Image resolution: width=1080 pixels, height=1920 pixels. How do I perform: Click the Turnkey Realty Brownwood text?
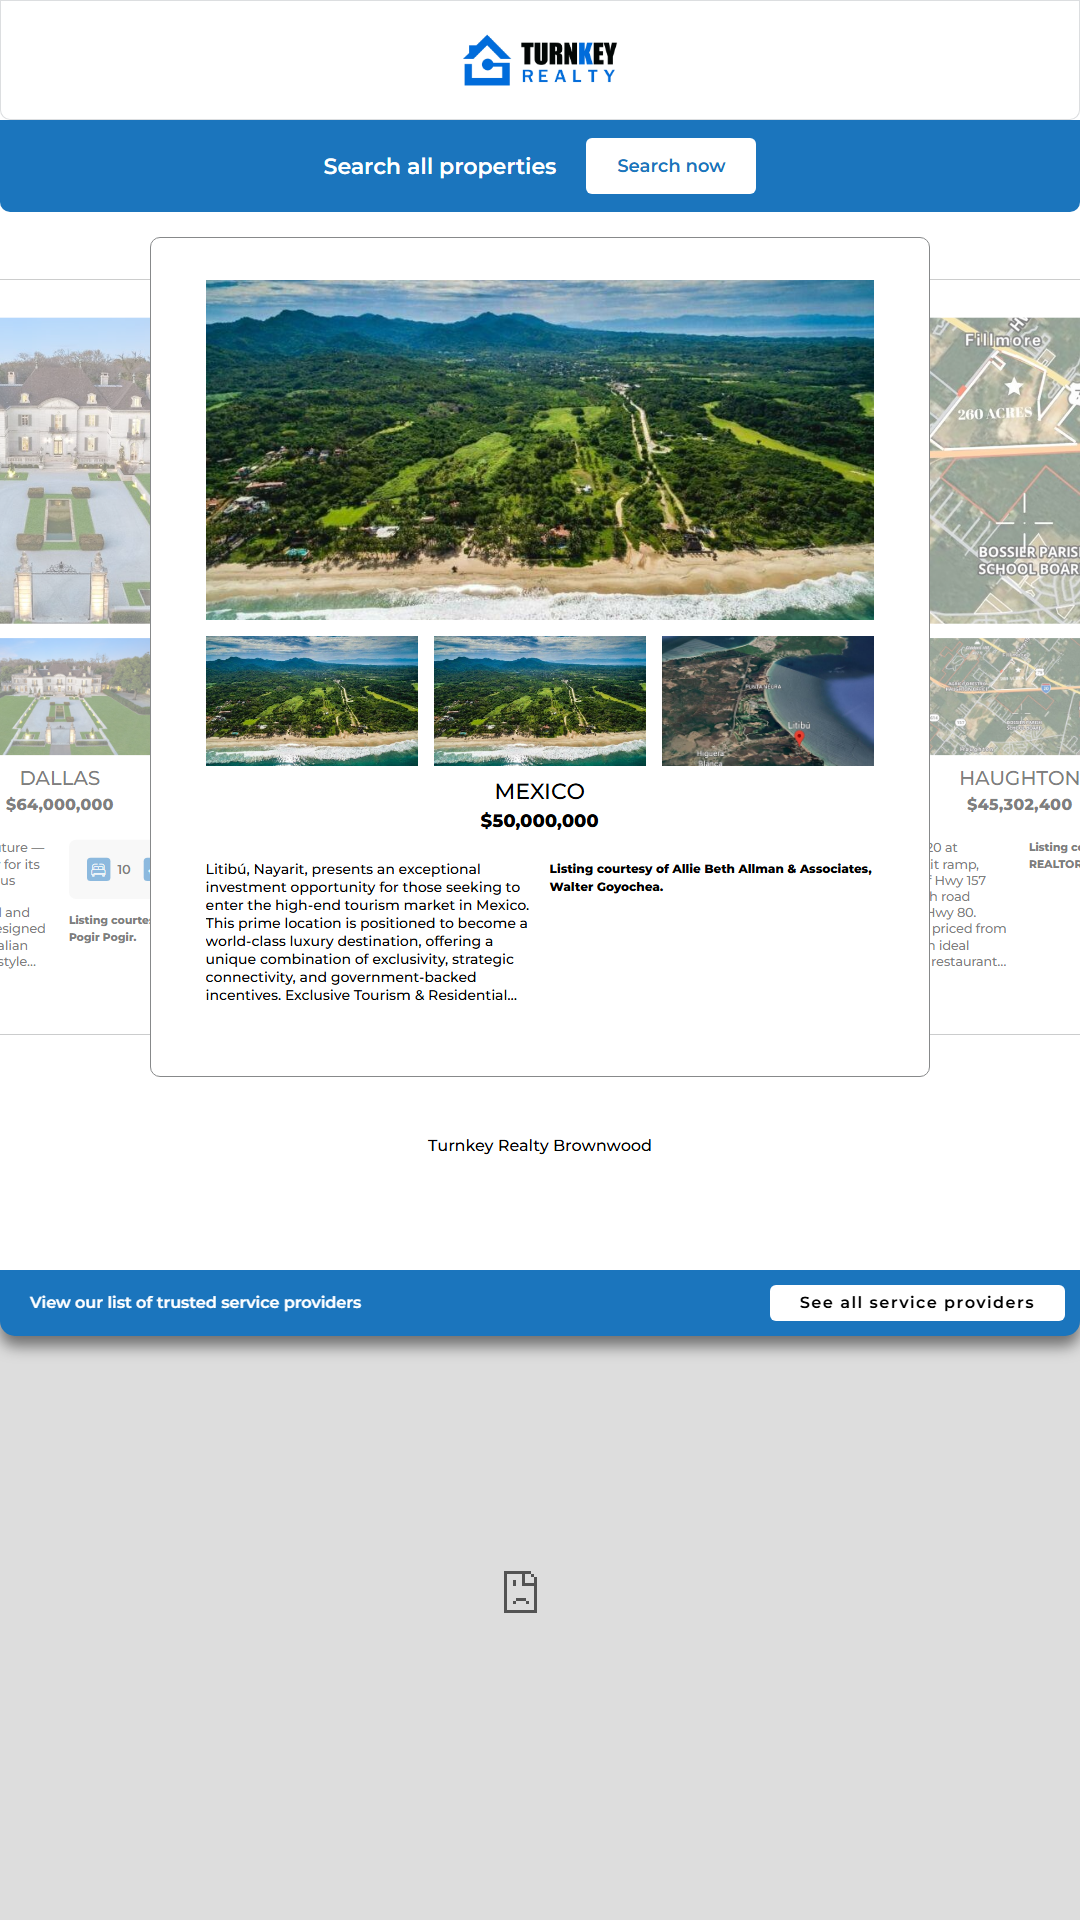point(540,1145)
